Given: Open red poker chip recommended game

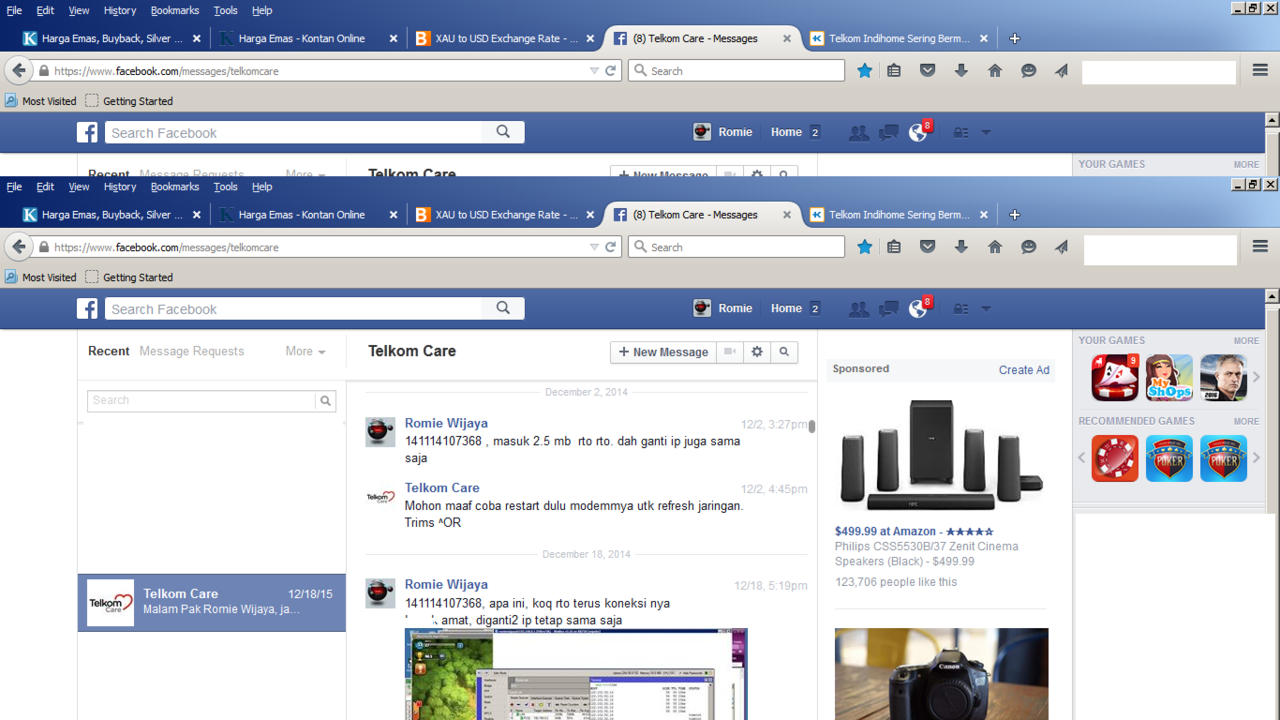Looking at the screenshot, I should pos(1115,459).
